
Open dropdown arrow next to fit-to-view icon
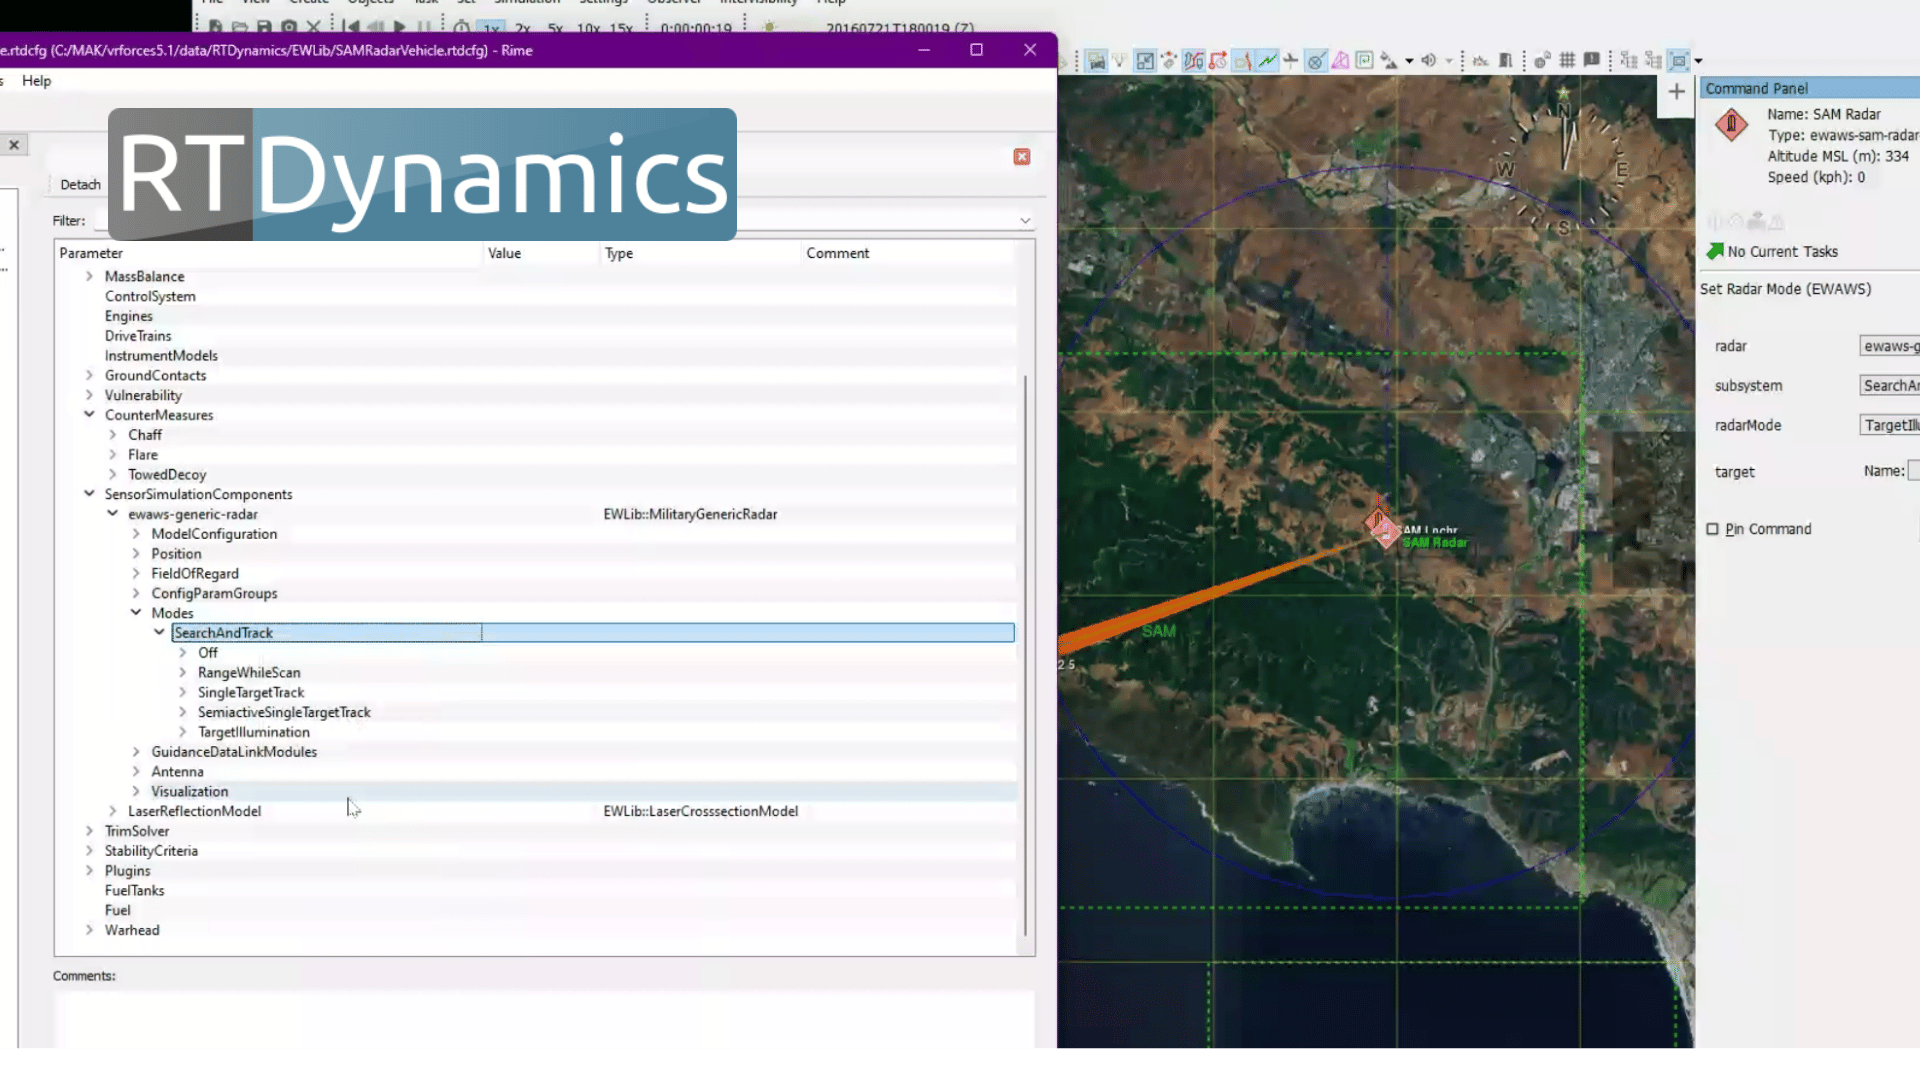pyautogui.click(x=1698, y=61)
